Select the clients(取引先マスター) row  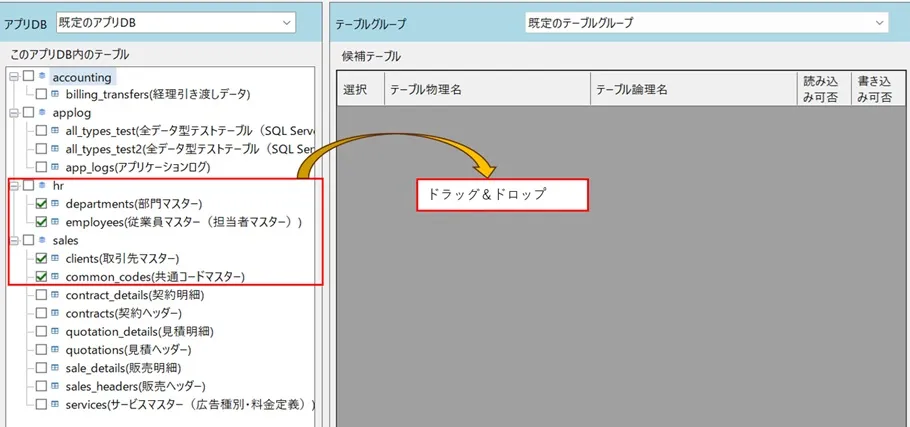[x=122, y=259]
